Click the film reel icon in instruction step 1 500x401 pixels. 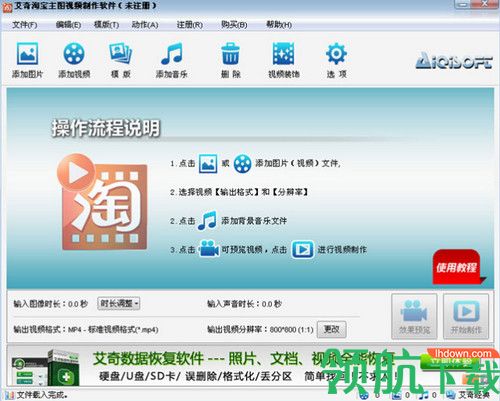point(242,163)
